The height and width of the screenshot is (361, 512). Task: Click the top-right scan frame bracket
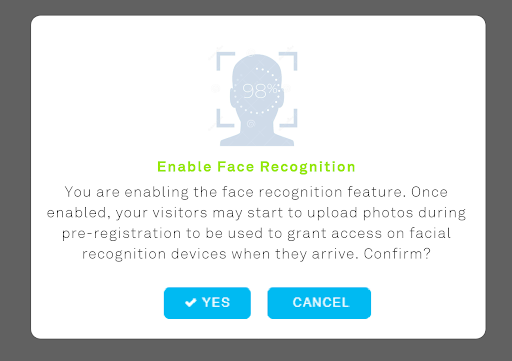pyautogui.click(x=288, y=61)
